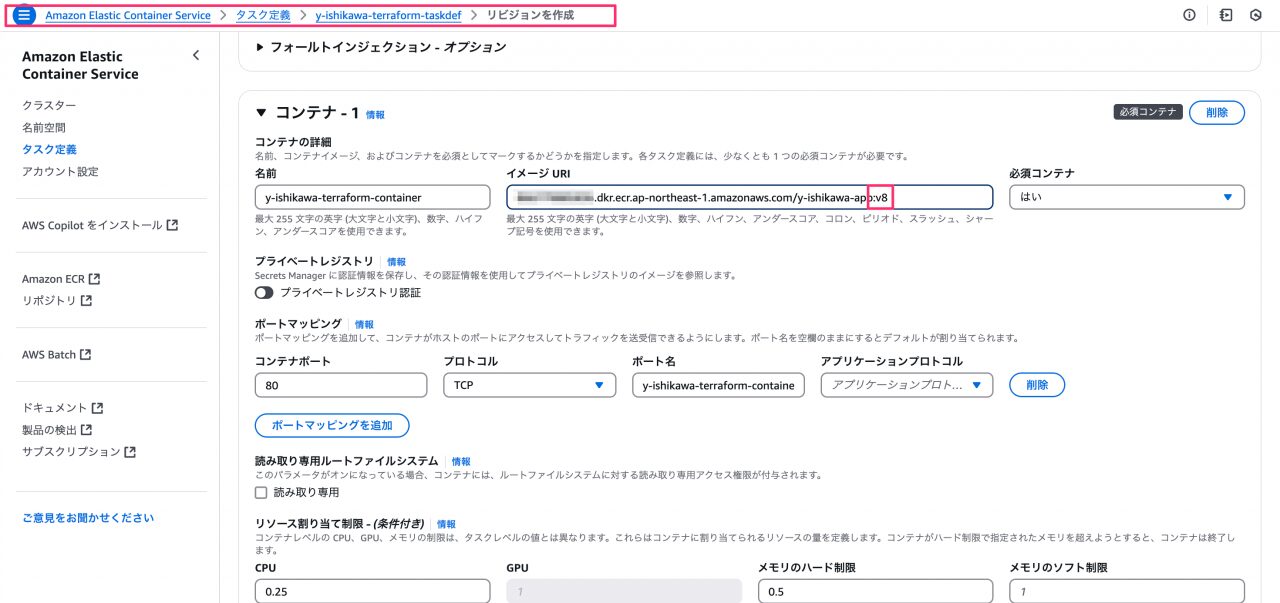Open 情報 link next to プライベートレジストリ
The width and height of the screenshot is (1280, 603).
click(x=396, y=262)
